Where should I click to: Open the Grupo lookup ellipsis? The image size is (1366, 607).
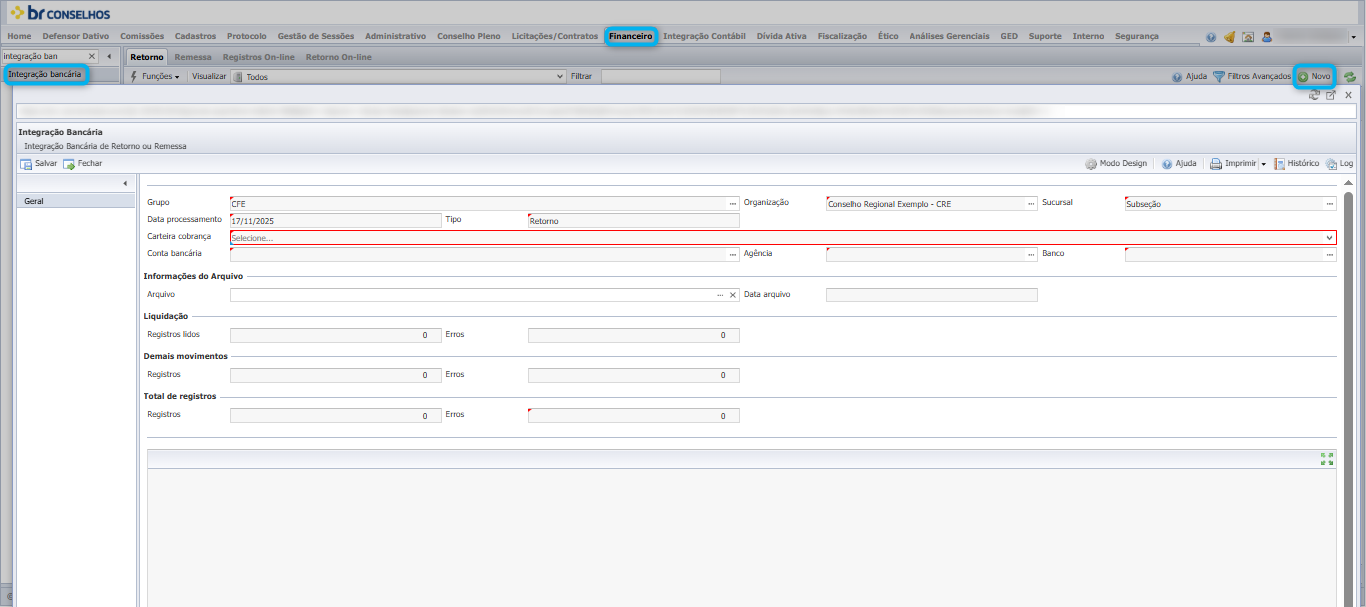click(x=733, y=204)
